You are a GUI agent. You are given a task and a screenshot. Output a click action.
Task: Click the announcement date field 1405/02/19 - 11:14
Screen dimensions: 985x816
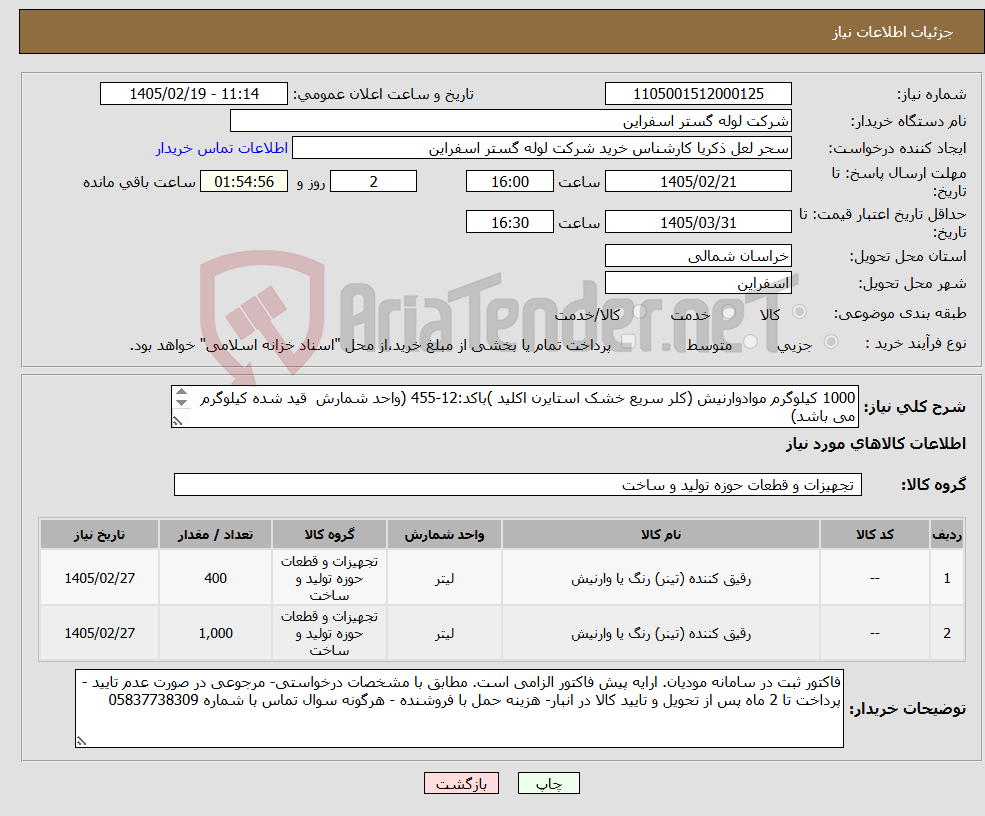(x=193, y=94)
